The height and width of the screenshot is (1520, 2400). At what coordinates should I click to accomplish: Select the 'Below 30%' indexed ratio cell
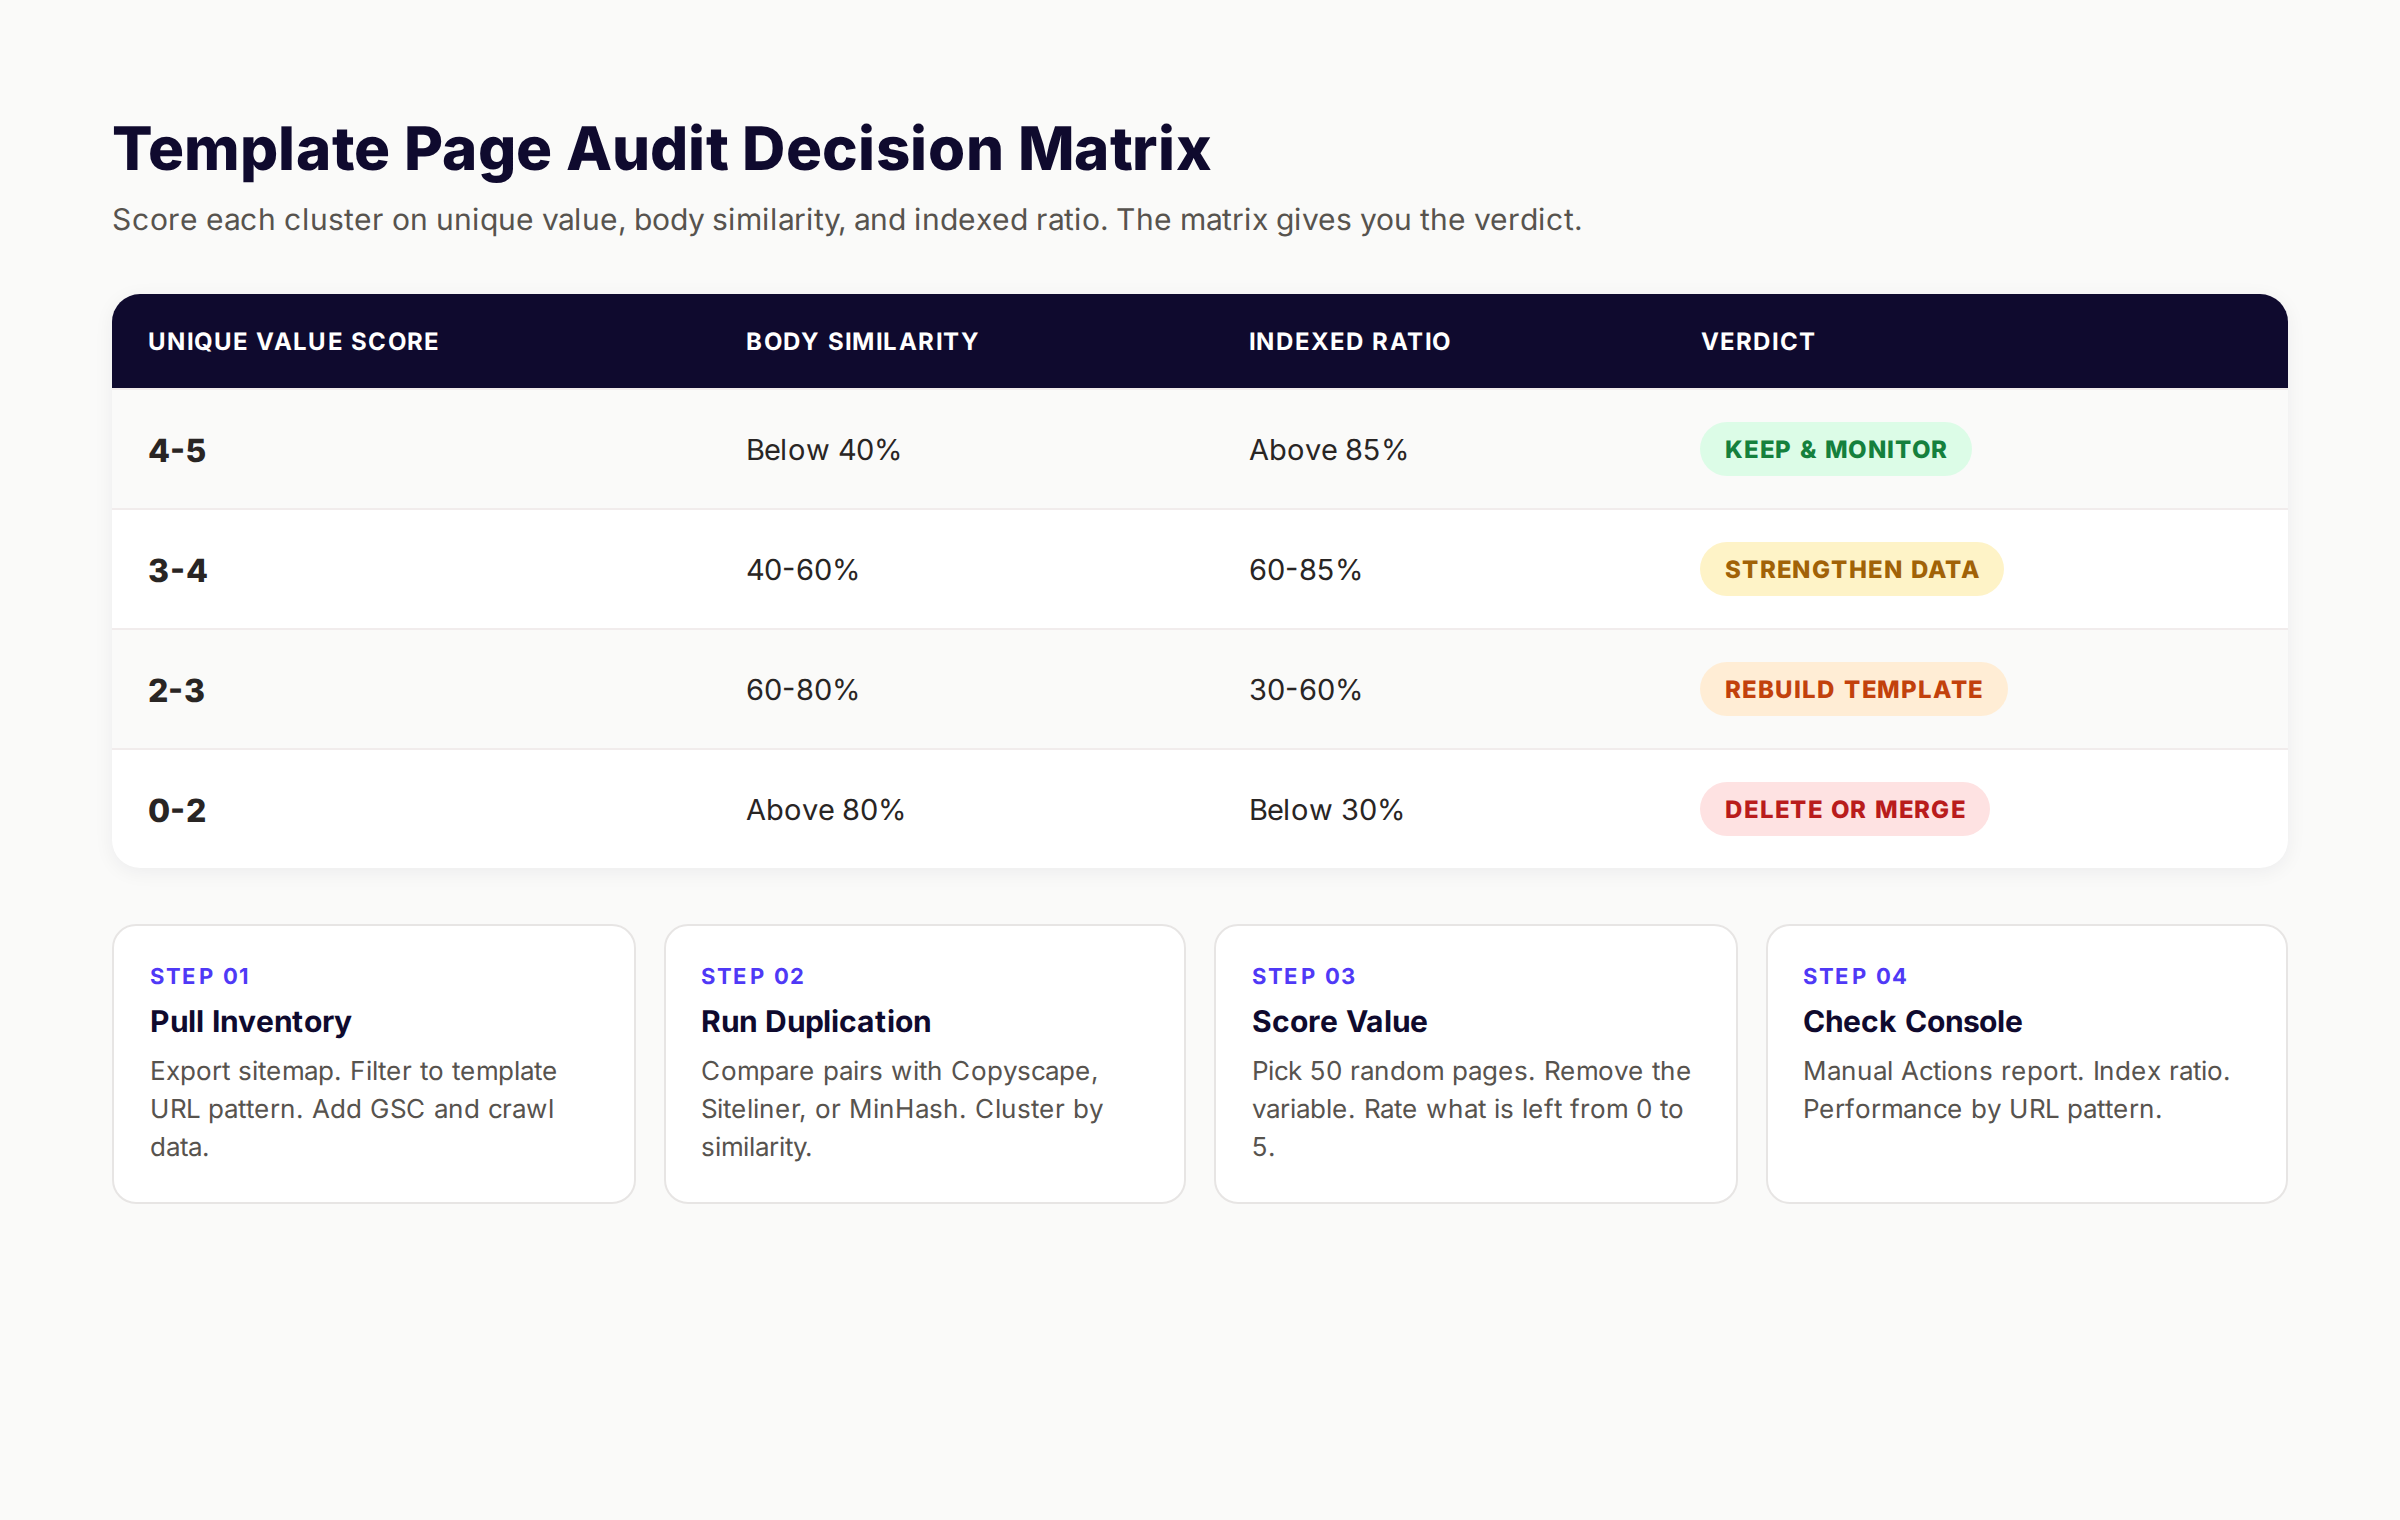point(1326,810)
